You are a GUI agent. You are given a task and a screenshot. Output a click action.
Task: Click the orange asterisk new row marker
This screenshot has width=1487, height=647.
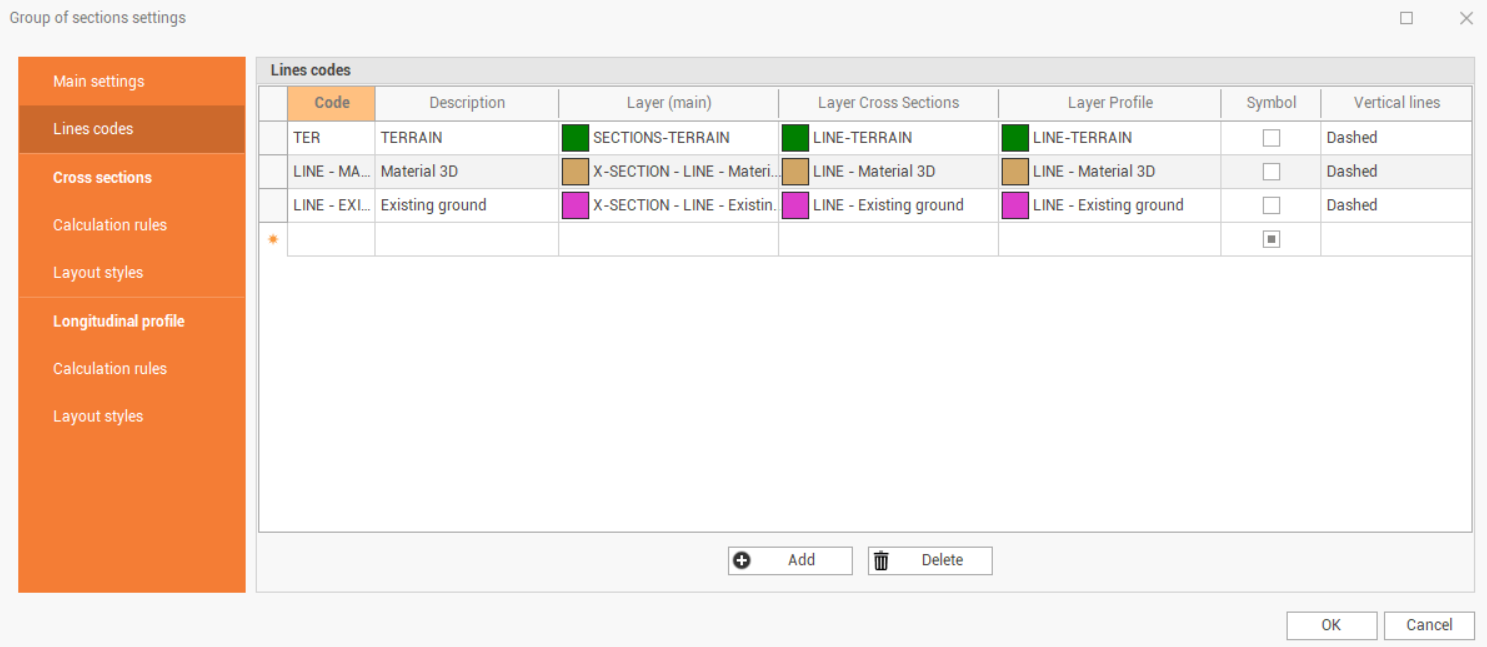tap(273, 240)
